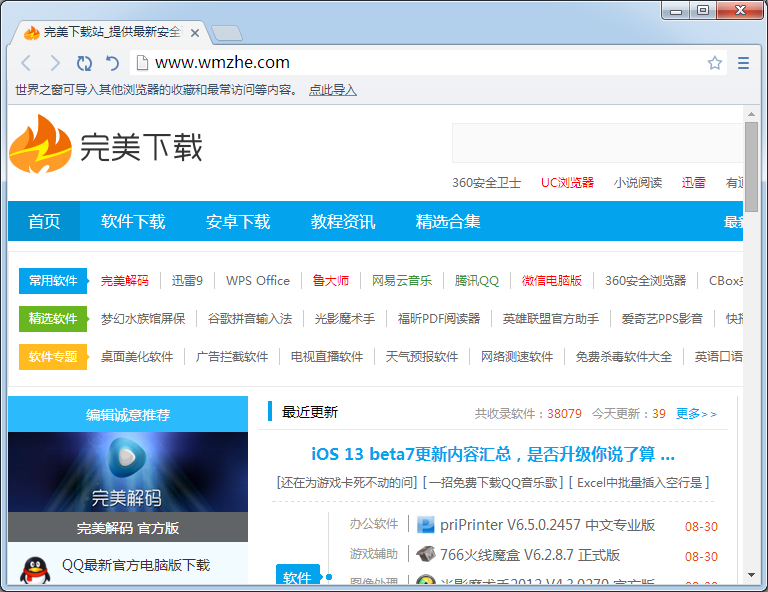Click the priPrinter software icon
Image resolution: width=768 pixels, height=592 pixels.
coord(426,525)
